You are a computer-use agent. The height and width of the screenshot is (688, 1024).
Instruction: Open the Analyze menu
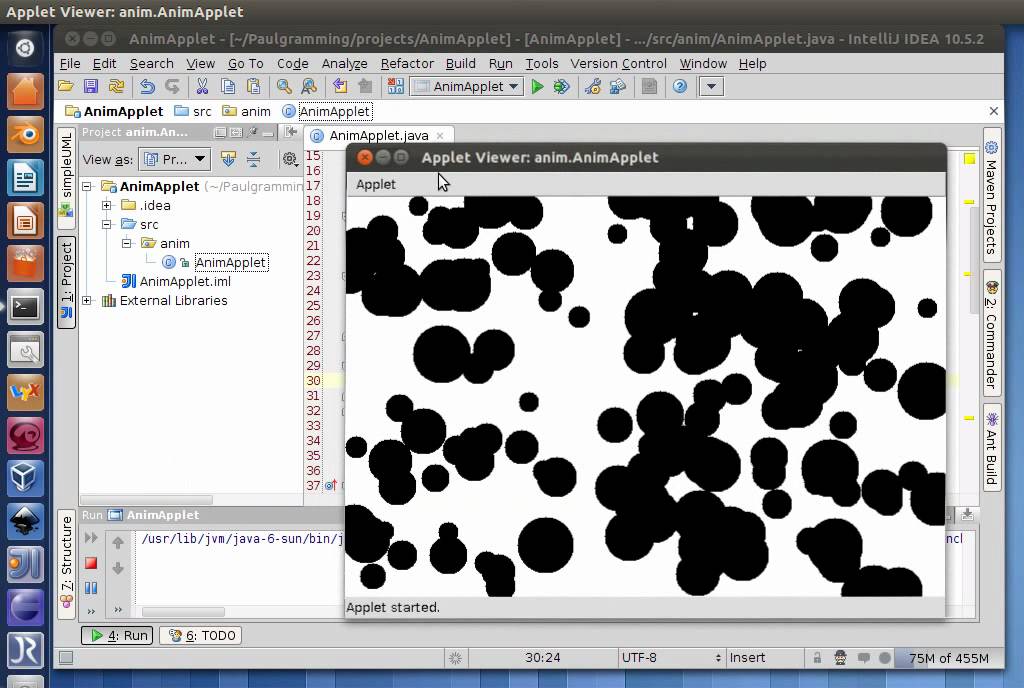tap(344, 63)
